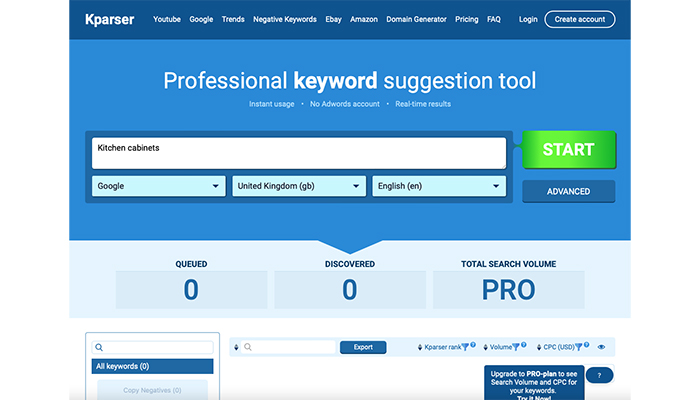Click the Create account button
Viewport: 700px width, 400px height.
[x=579, y=19]
